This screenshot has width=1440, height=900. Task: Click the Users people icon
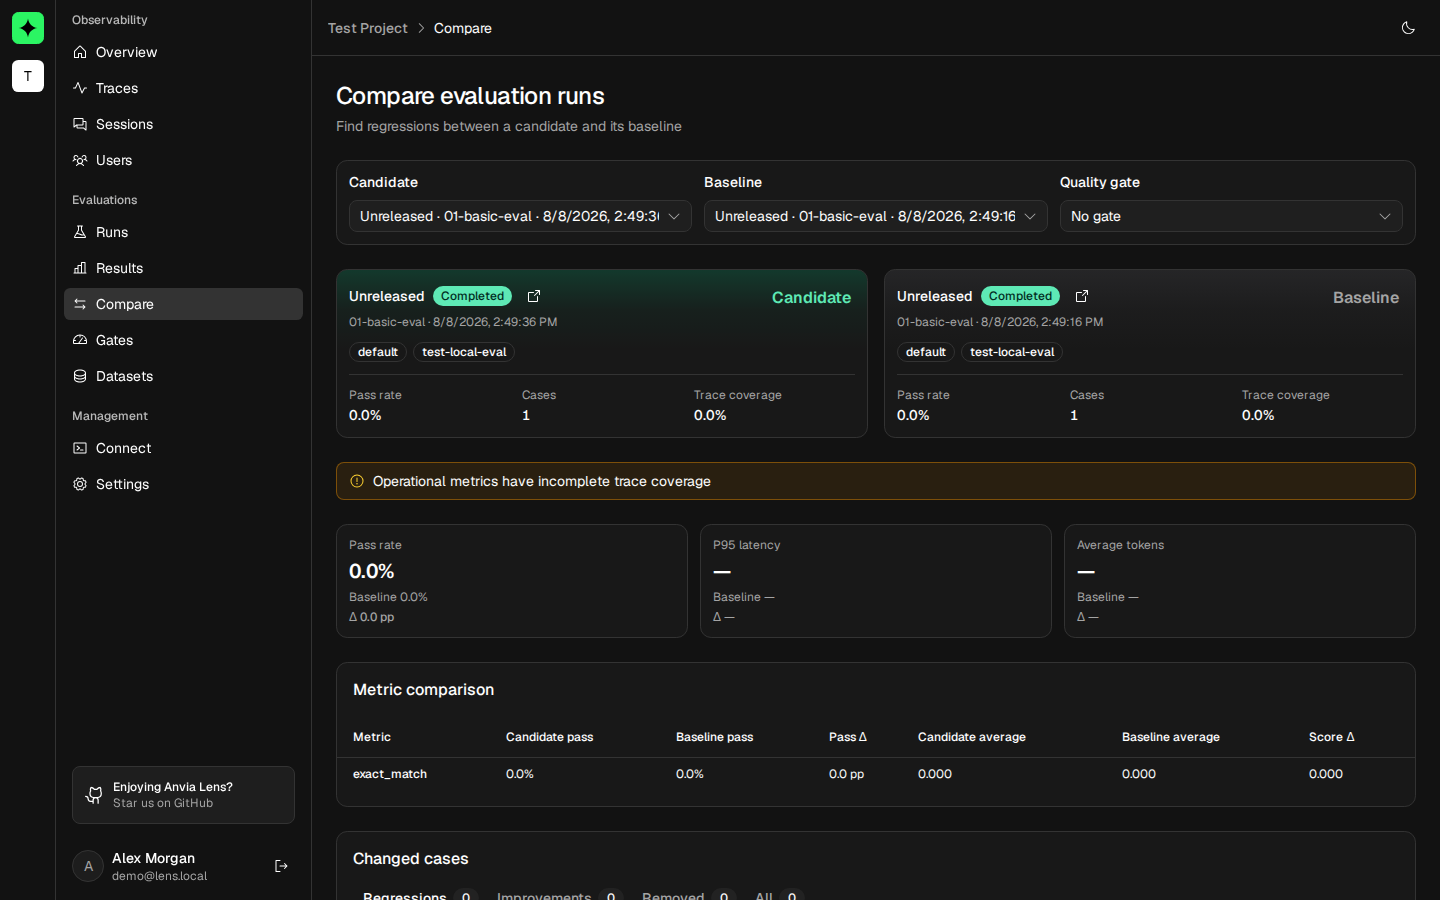click(x=80, y=160)
